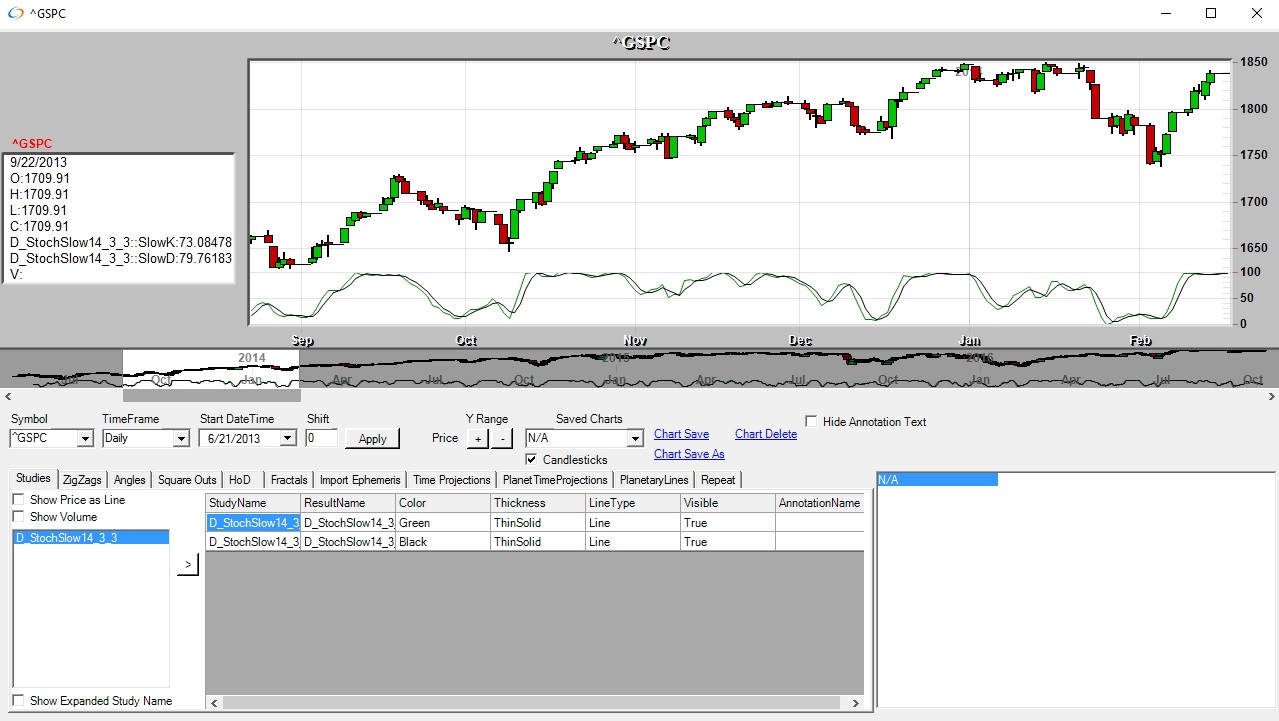The width and height of the screenshot is (1279, 721).
Task: Click the Y Range minus button
Action: point(502,438)
